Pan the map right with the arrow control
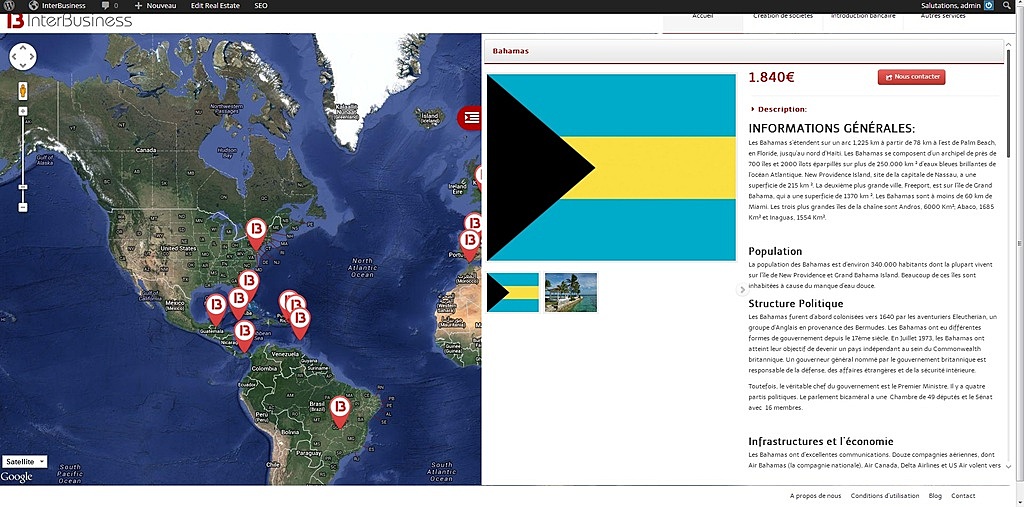The width and height of the screenshot is (1024, 507). (31, 57)
